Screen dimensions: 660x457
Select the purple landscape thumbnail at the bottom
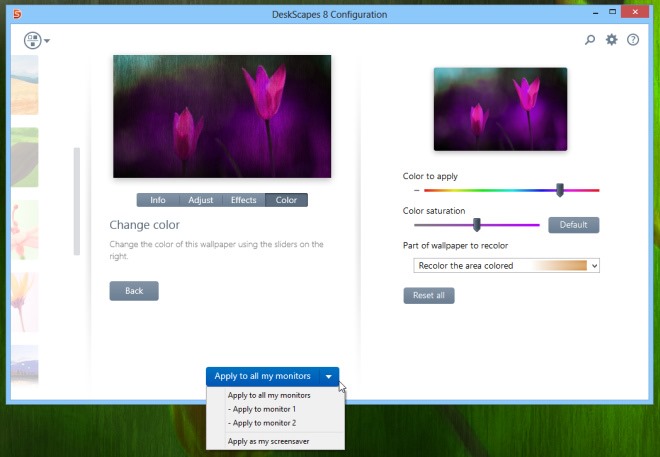[25, 364]
